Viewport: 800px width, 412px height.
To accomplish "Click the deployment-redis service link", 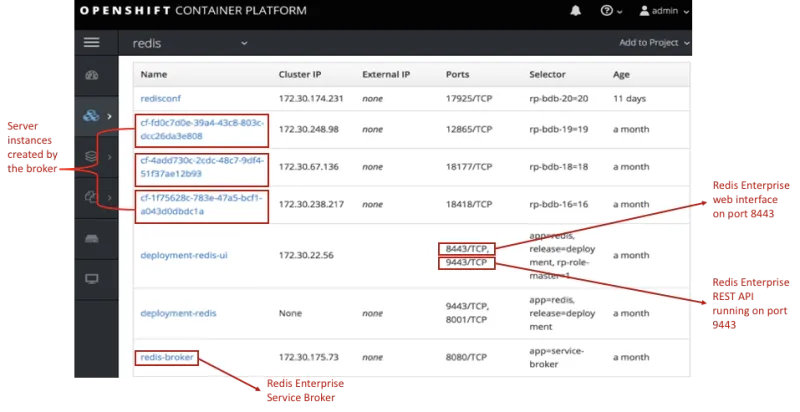I will click(178, 313).
